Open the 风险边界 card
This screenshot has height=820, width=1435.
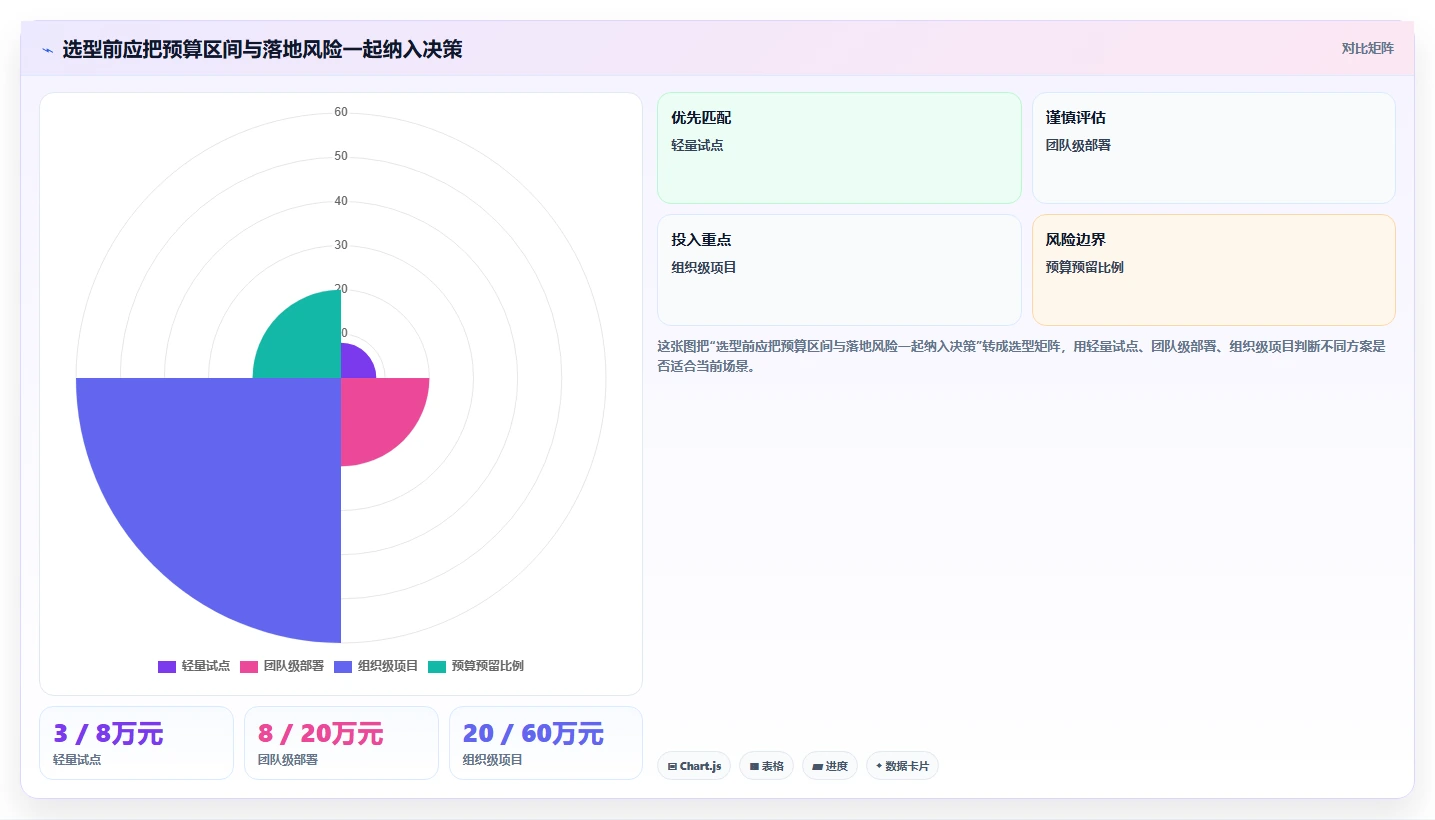coord(1213,270)
